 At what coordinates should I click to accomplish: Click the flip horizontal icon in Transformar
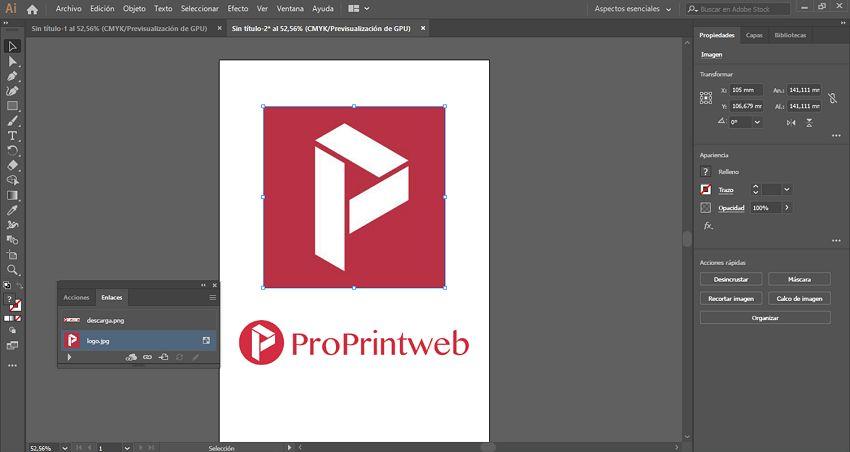click(791, 123)
